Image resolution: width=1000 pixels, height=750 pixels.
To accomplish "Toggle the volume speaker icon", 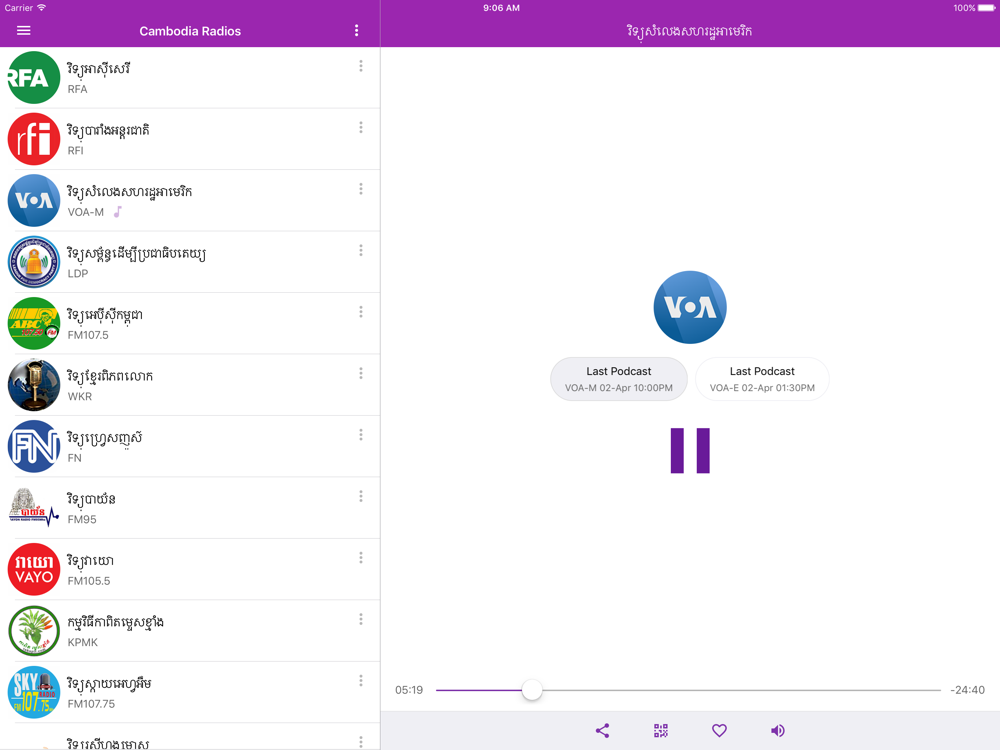I will point(778,731).
